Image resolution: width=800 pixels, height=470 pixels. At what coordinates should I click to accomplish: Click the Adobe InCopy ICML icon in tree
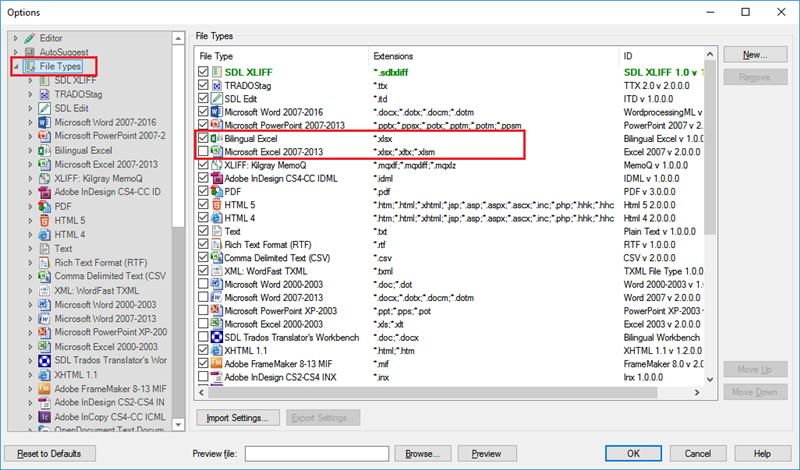(44, 417)
